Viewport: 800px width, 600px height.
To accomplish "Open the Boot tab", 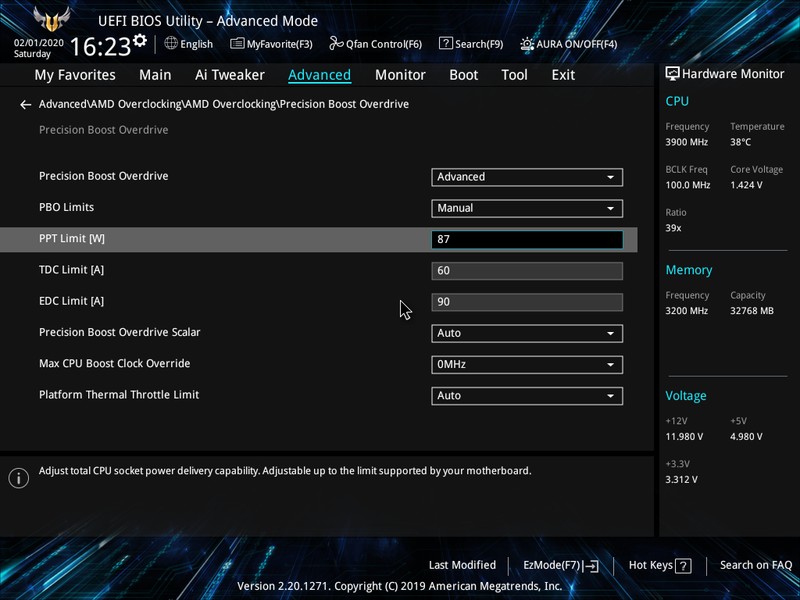I will tap(463, 75).
